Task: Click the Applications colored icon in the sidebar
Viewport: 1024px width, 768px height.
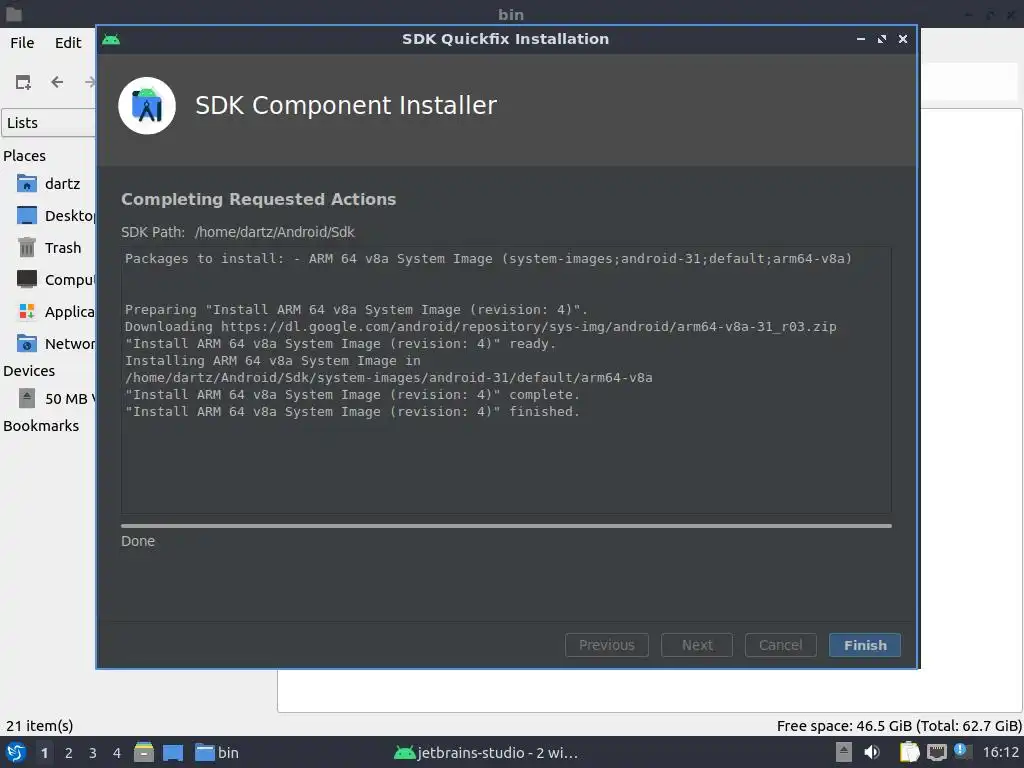Action: pos(27,312)
